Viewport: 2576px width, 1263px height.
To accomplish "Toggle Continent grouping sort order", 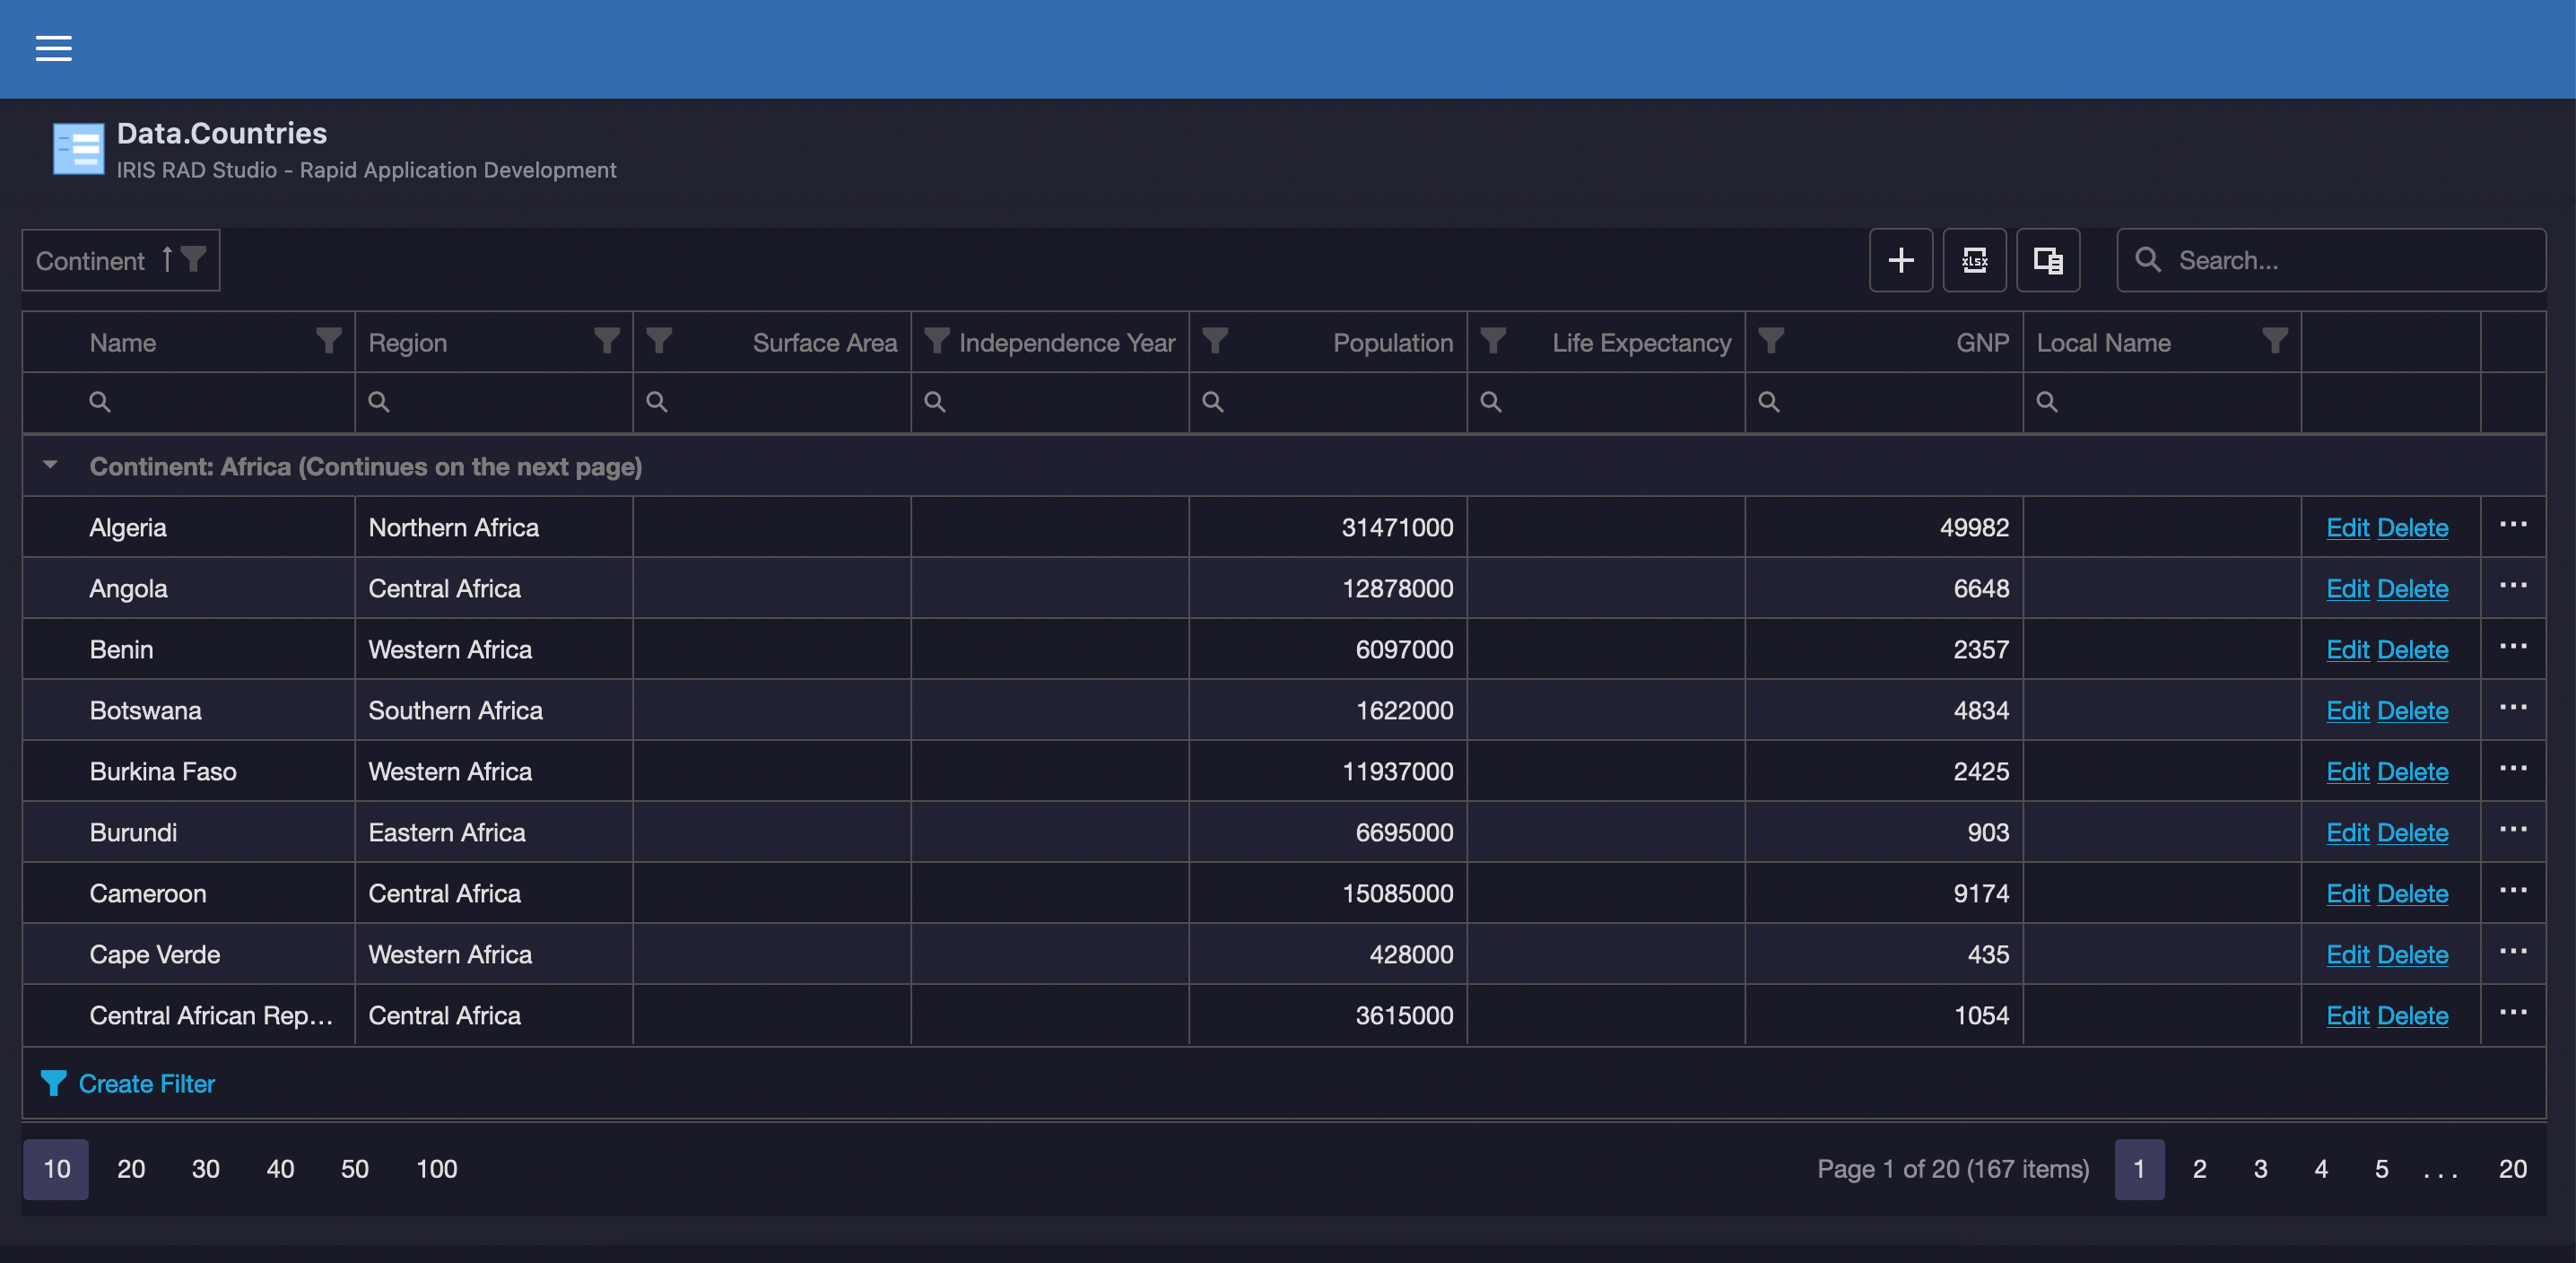I will click(167, 259).
